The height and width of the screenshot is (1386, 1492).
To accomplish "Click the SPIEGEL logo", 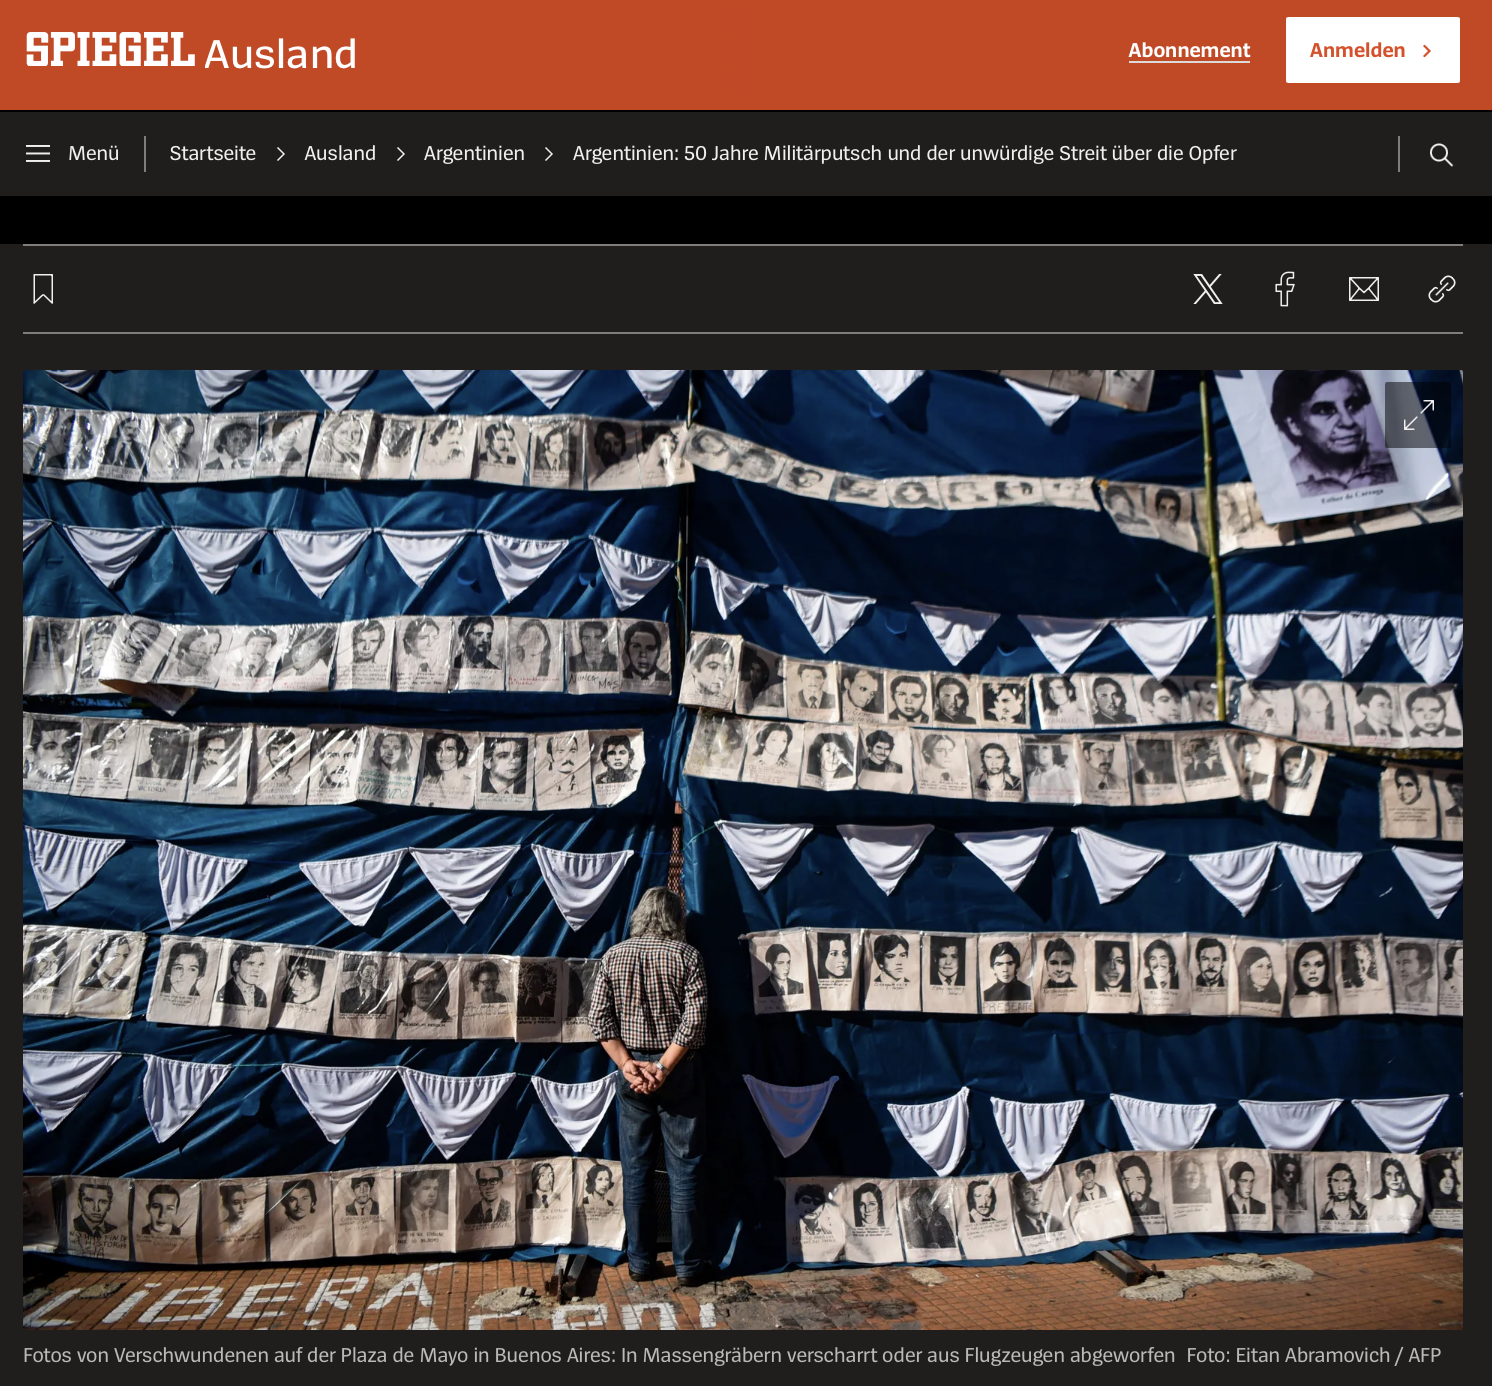I will click(110, 51).
